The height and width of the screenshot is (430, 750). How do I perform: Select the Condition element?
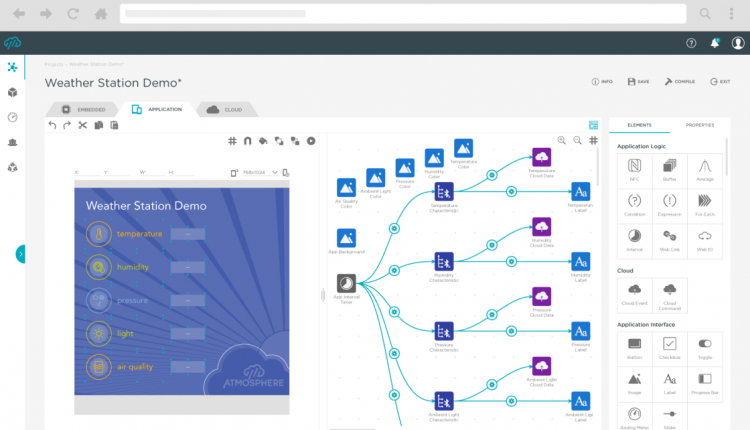634,206
